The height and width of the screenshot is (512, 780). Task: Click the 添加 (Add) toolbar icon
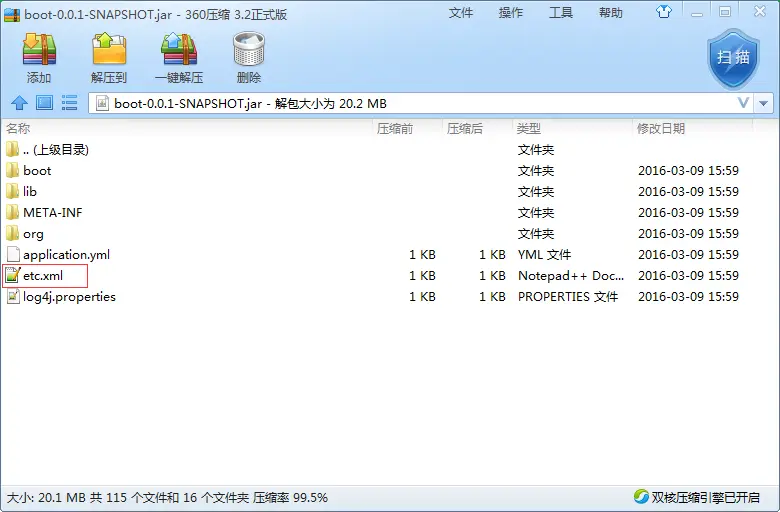click(39, 50)
